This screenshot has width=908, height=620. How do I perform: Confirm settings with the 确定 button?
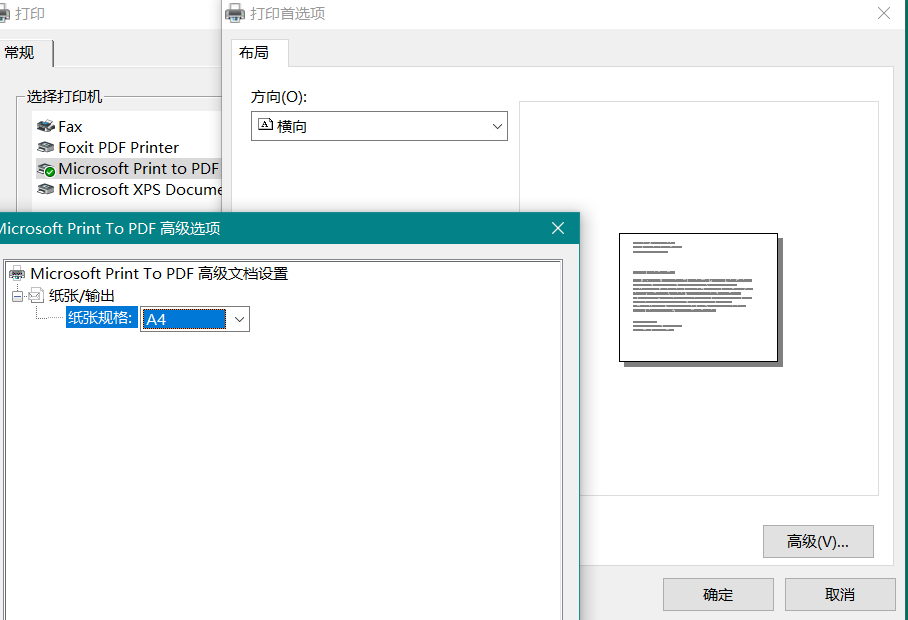(x=718, y=593)
